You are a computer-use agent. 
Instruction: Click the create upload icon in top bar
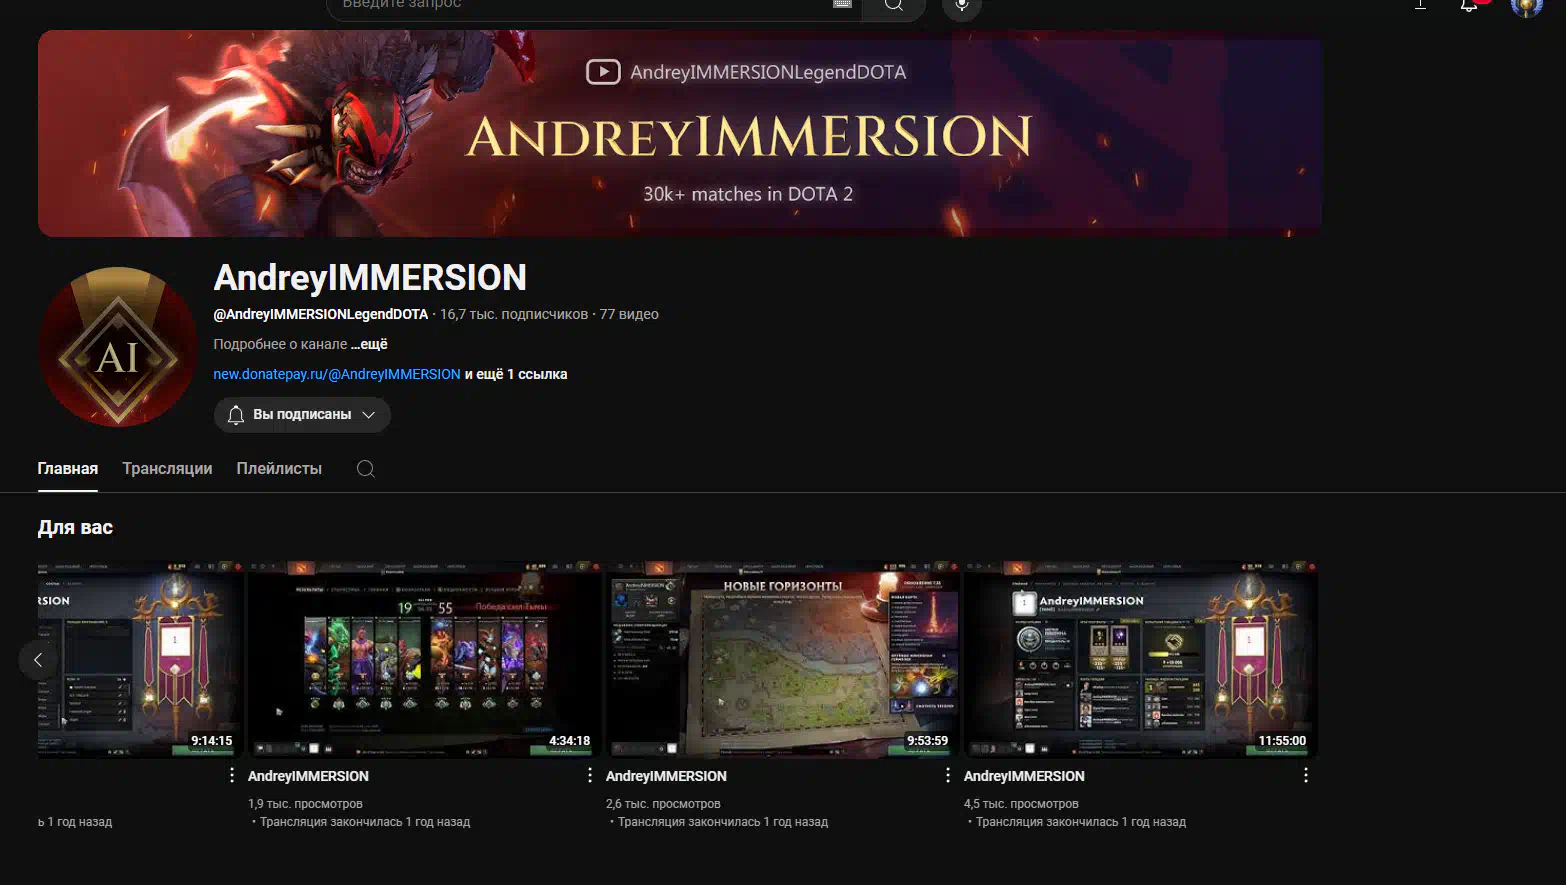pyautogui.click(x=1420, y=5)
